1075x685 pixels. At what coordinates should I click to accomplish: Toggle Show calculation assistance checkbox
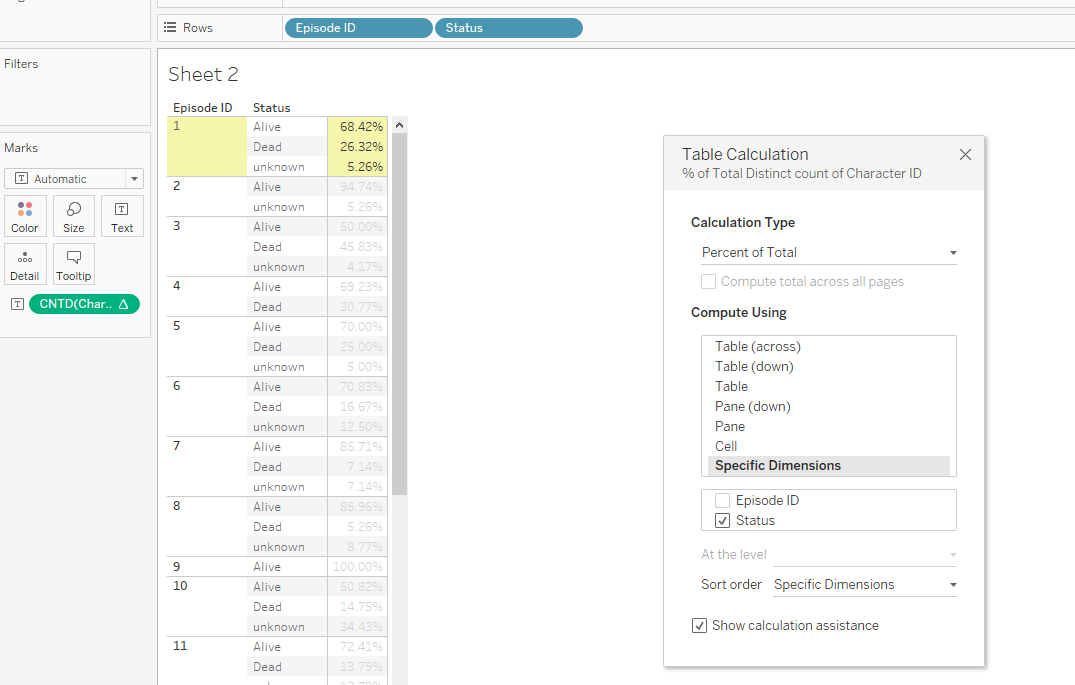pyautogui.click(x=699, y=626)
